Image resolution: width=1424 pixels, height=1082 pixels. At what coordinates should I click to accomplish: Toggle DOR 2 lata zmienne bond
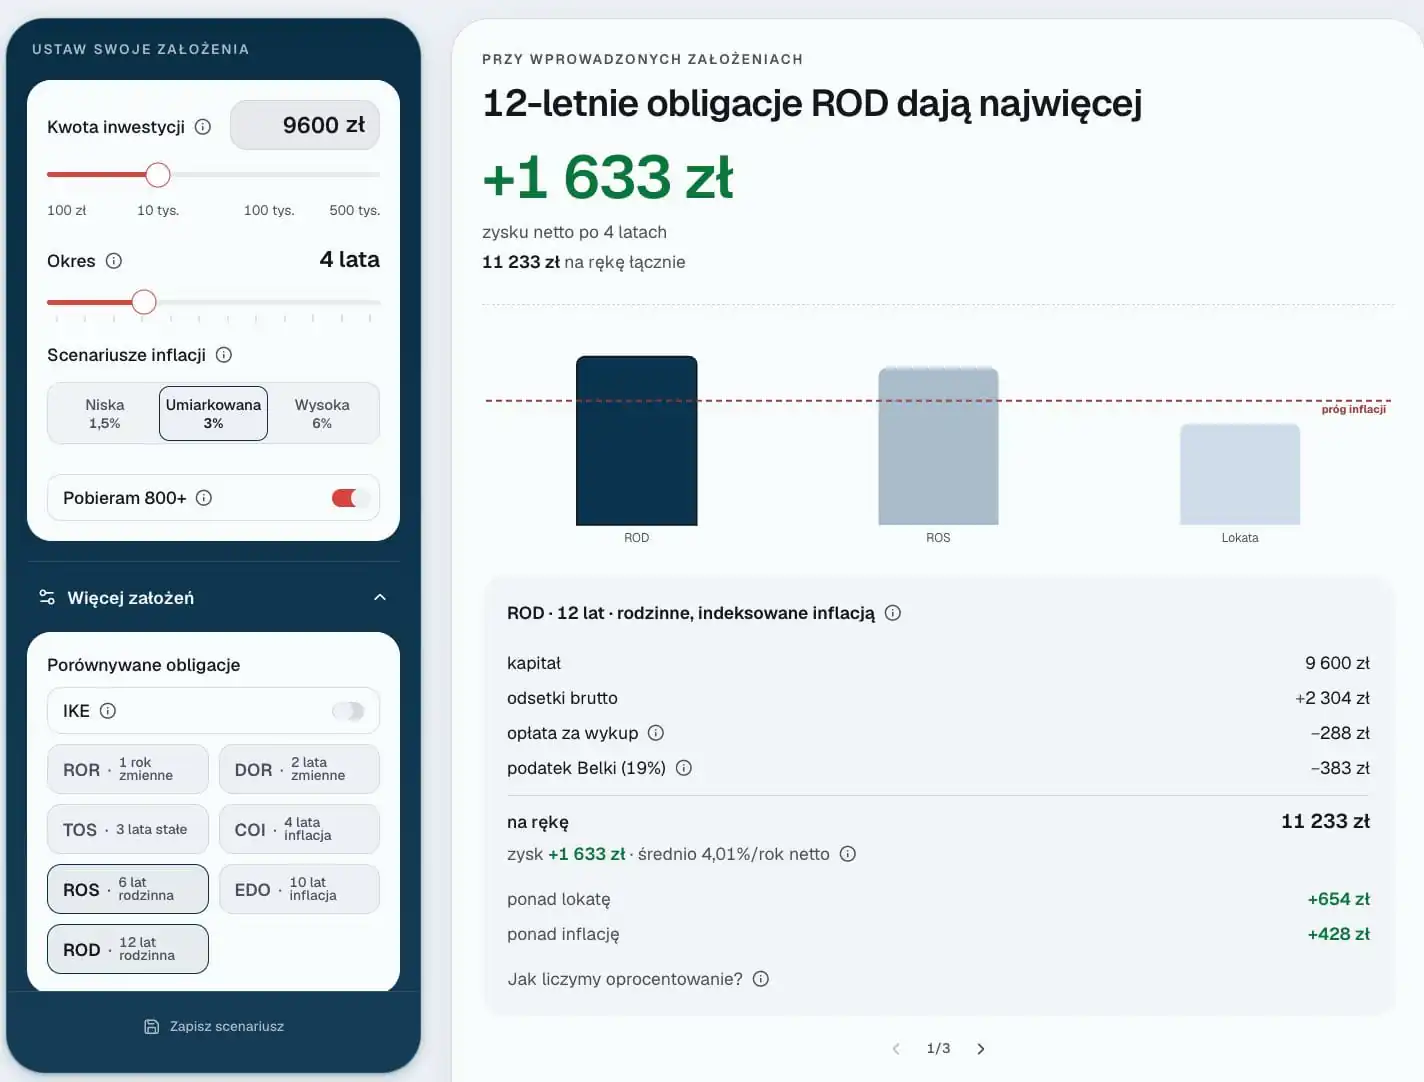tap(299, 769)
